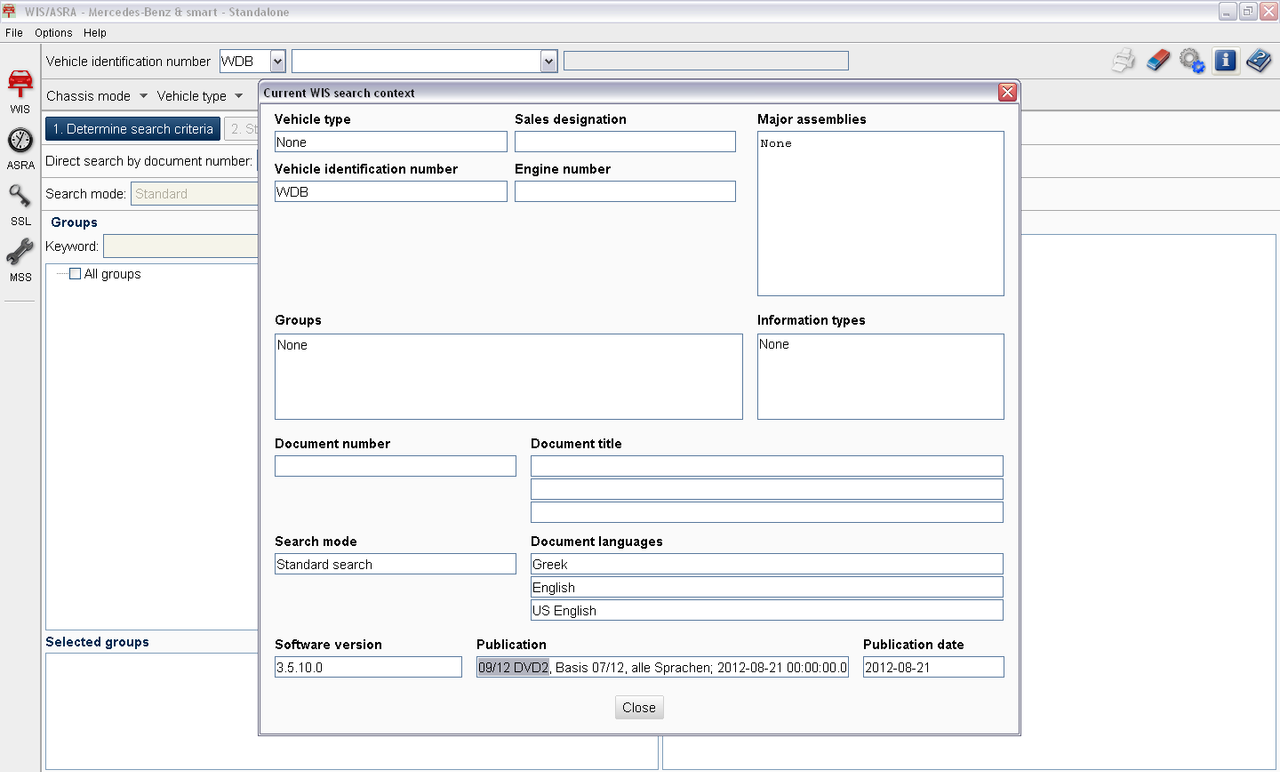Open the vehicle identification number dropdown arrow

coord(548,61)
